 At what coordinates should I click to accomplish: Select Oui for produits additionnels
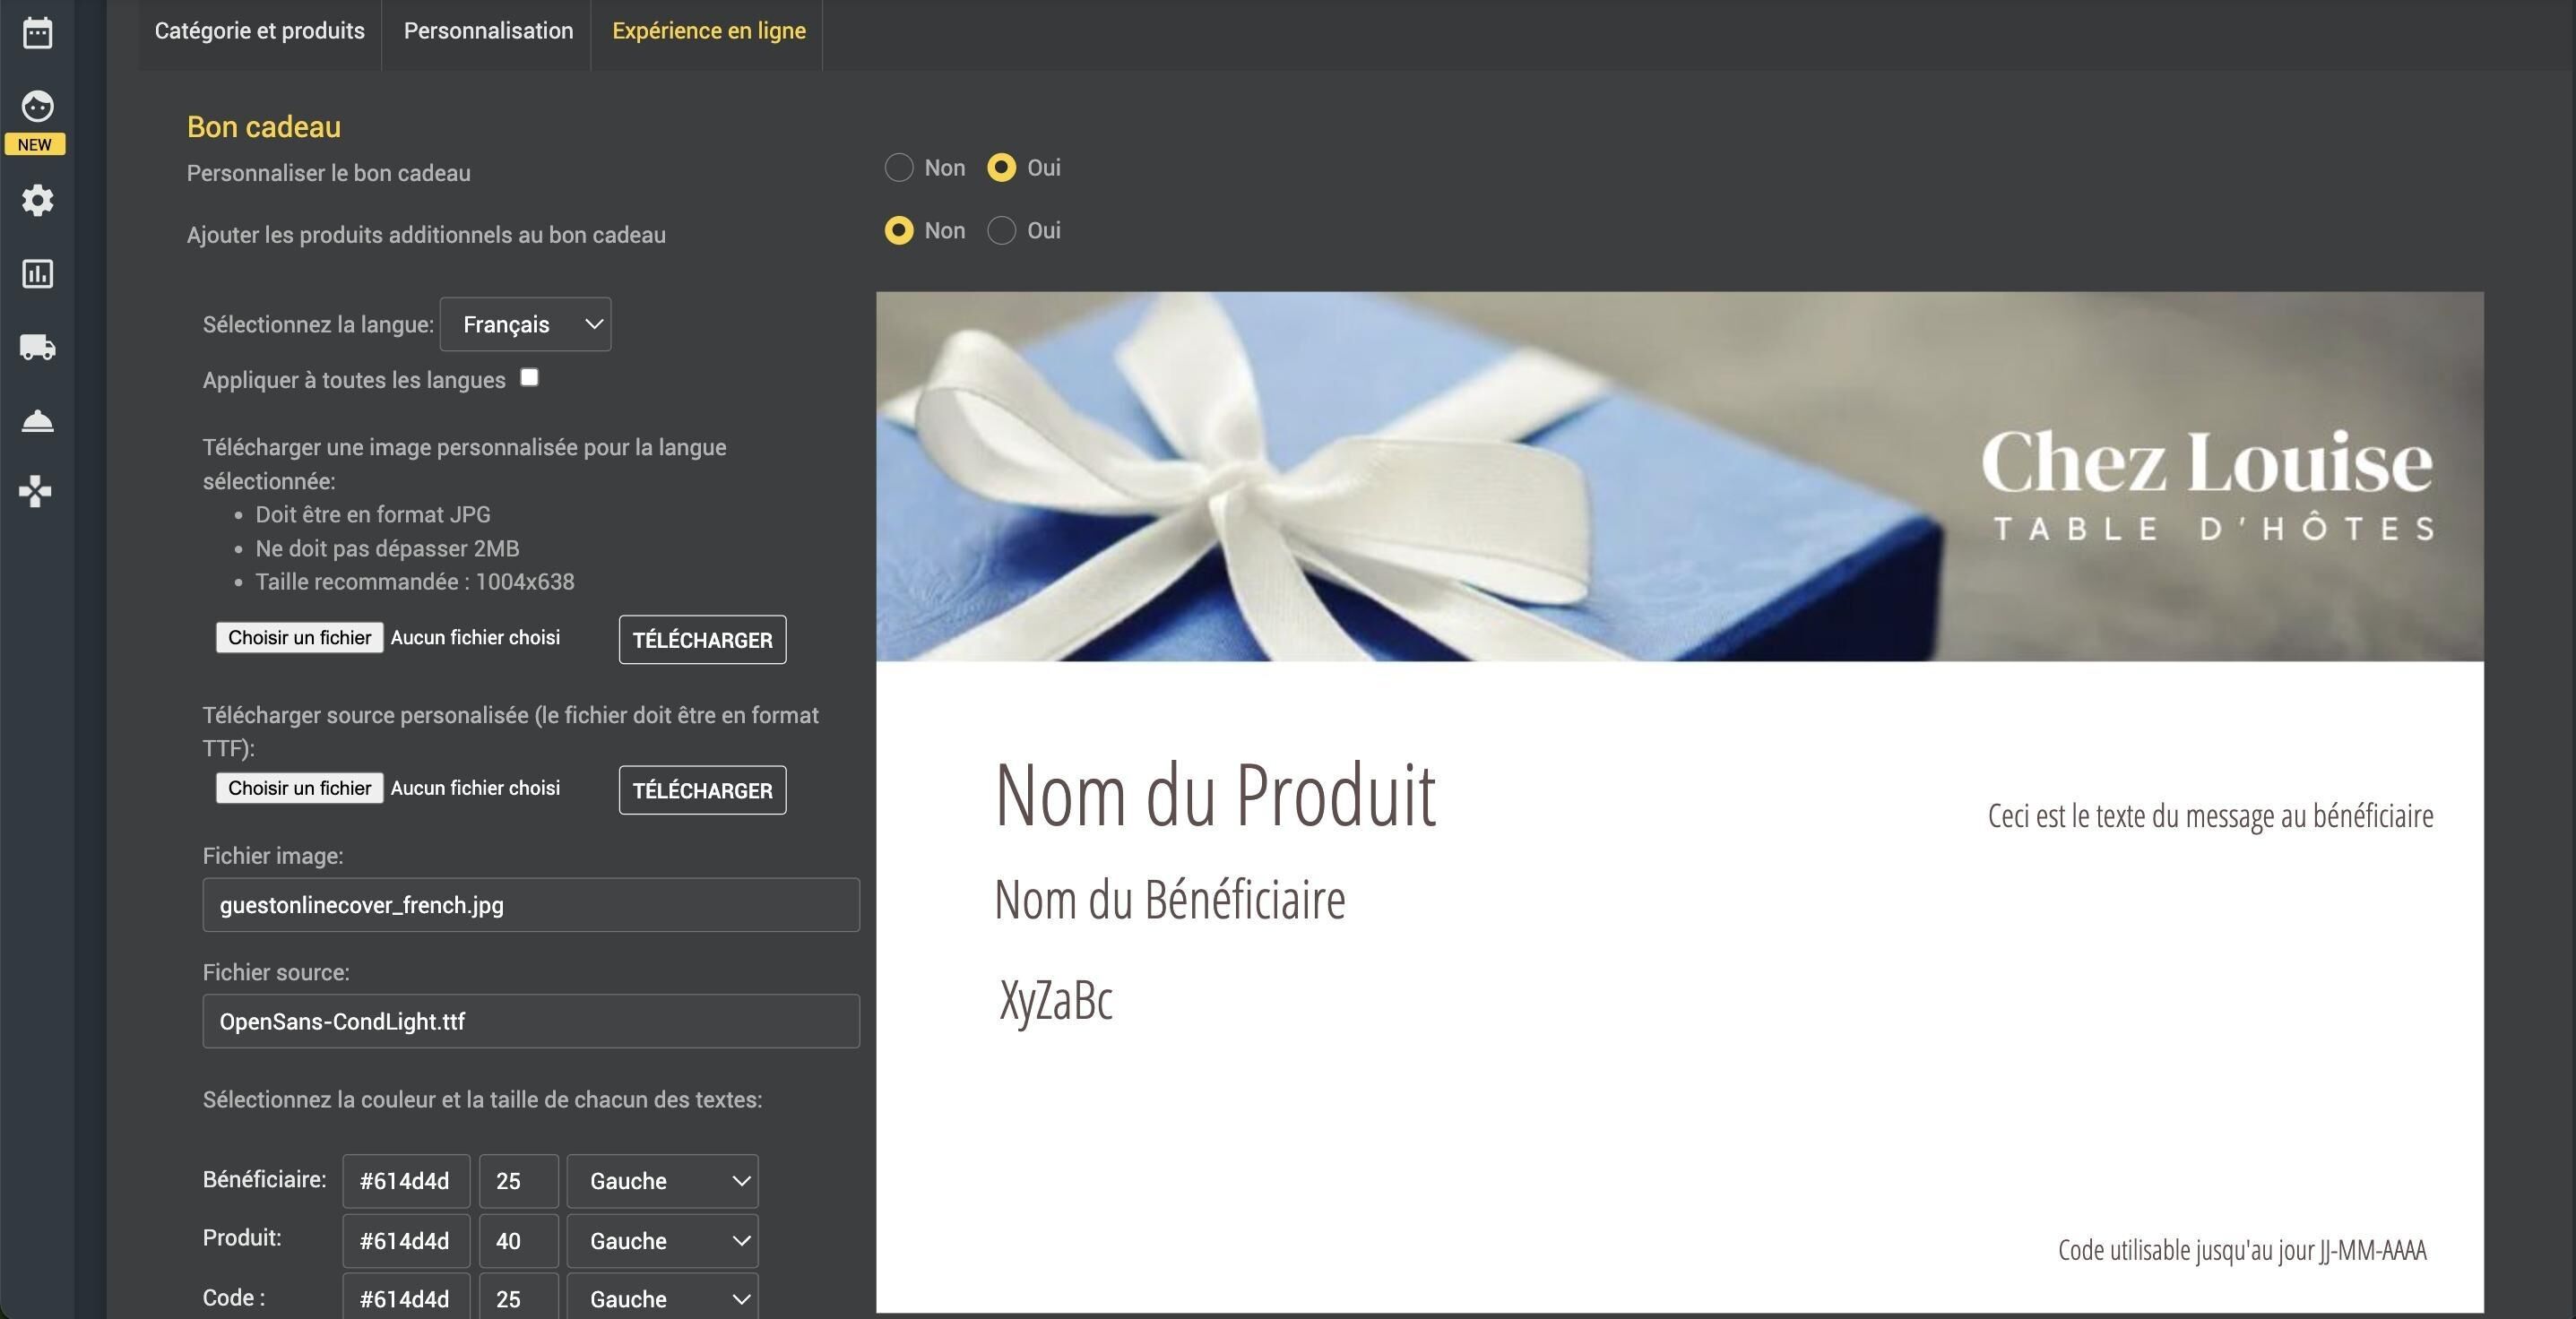point(1001,231)
